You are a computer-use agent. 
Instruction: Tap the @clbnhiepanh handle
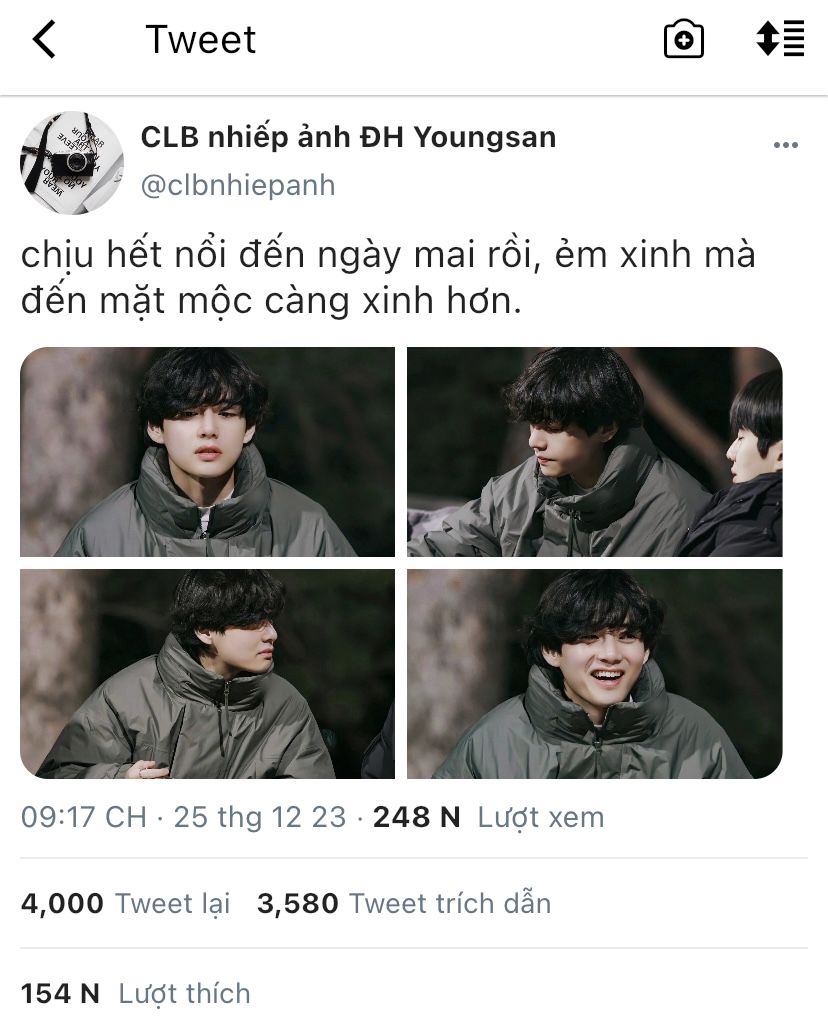click(x=238, y=185)
